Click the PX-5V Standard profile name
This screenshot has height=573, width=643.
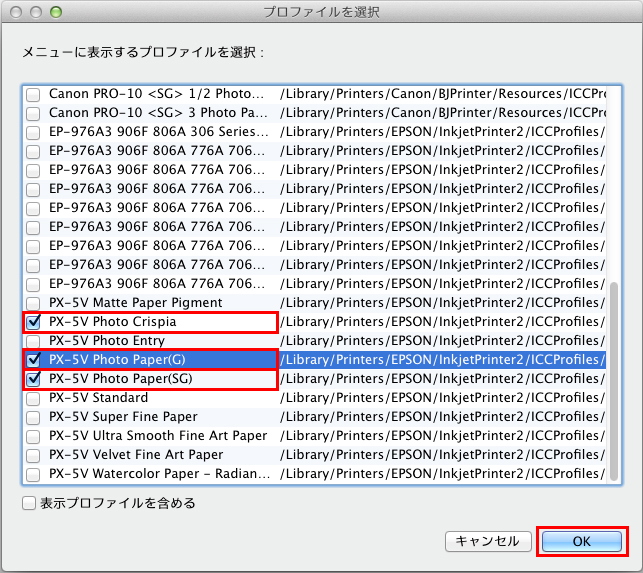click(x=98, y=397)
